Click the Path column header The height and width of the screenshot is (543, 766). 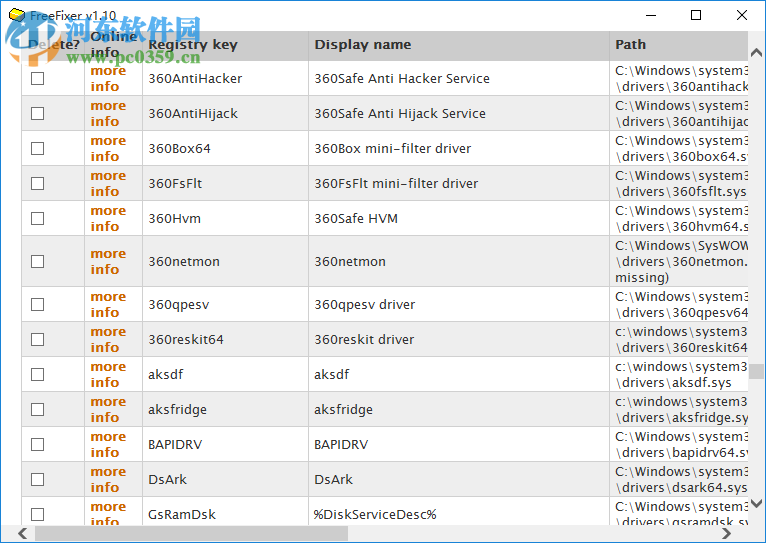point(679,45)
